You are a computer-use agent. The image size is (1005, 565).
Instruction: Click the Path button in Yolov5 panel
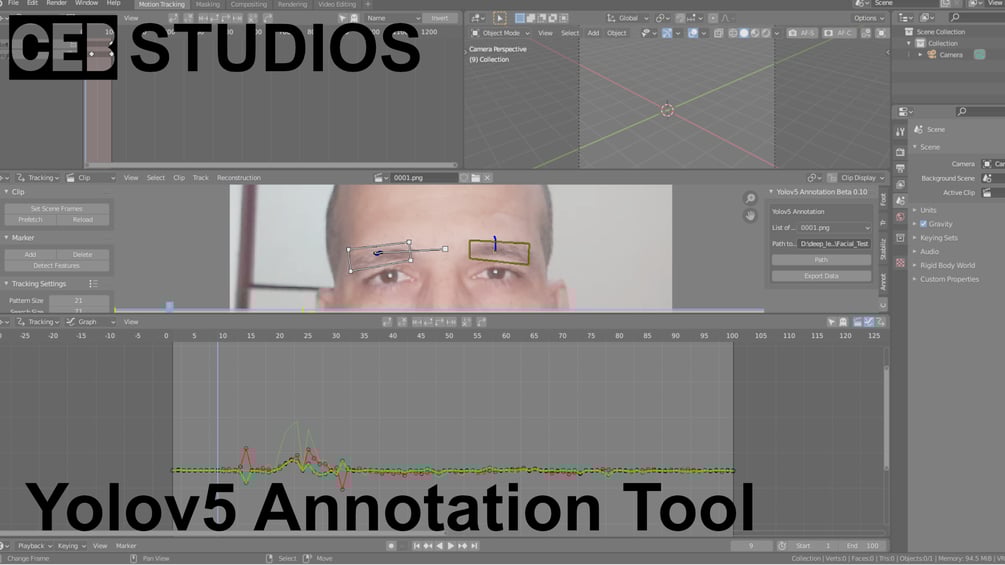[x=821, y=260]
